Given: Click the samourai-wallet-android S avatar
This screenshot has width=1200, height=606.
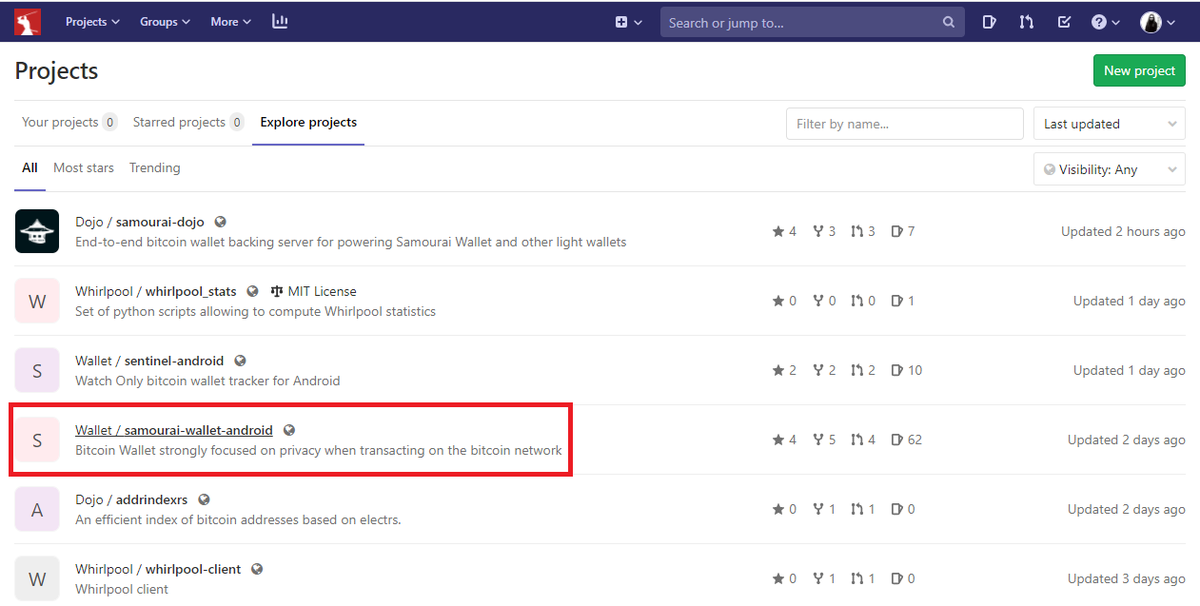Looking at the screenshot, I should click(x=37, y=440).
